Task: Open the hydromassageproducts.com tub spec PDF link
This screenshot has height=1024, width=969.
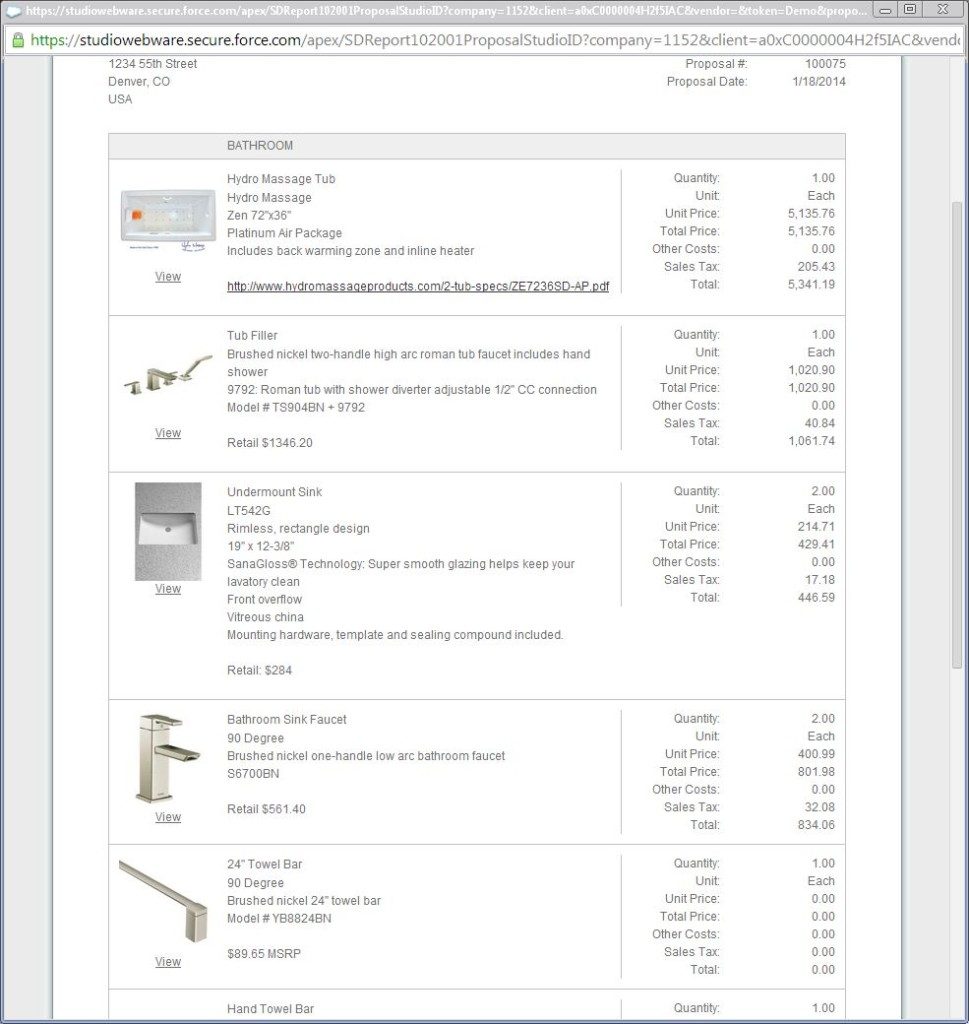Action: coord(418,286)
